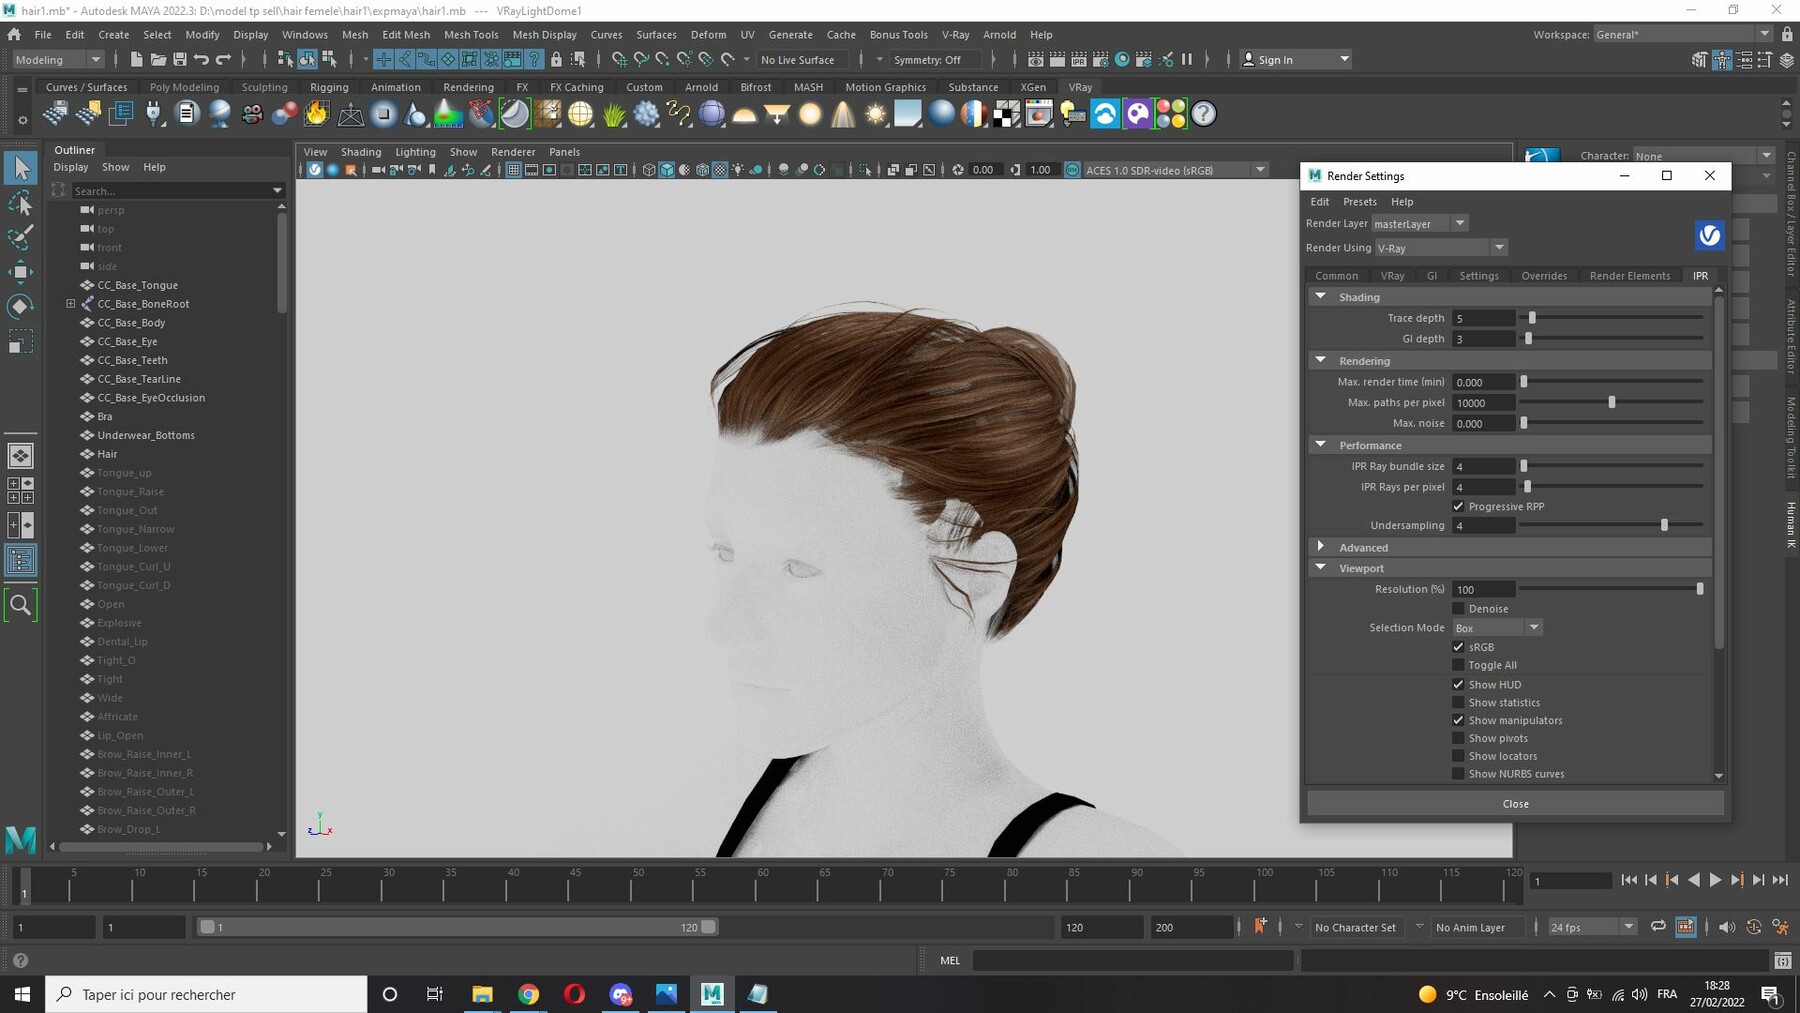Uncheck the Show HUD checkbox
1800x1013 pixels.
click(1458, 685)
